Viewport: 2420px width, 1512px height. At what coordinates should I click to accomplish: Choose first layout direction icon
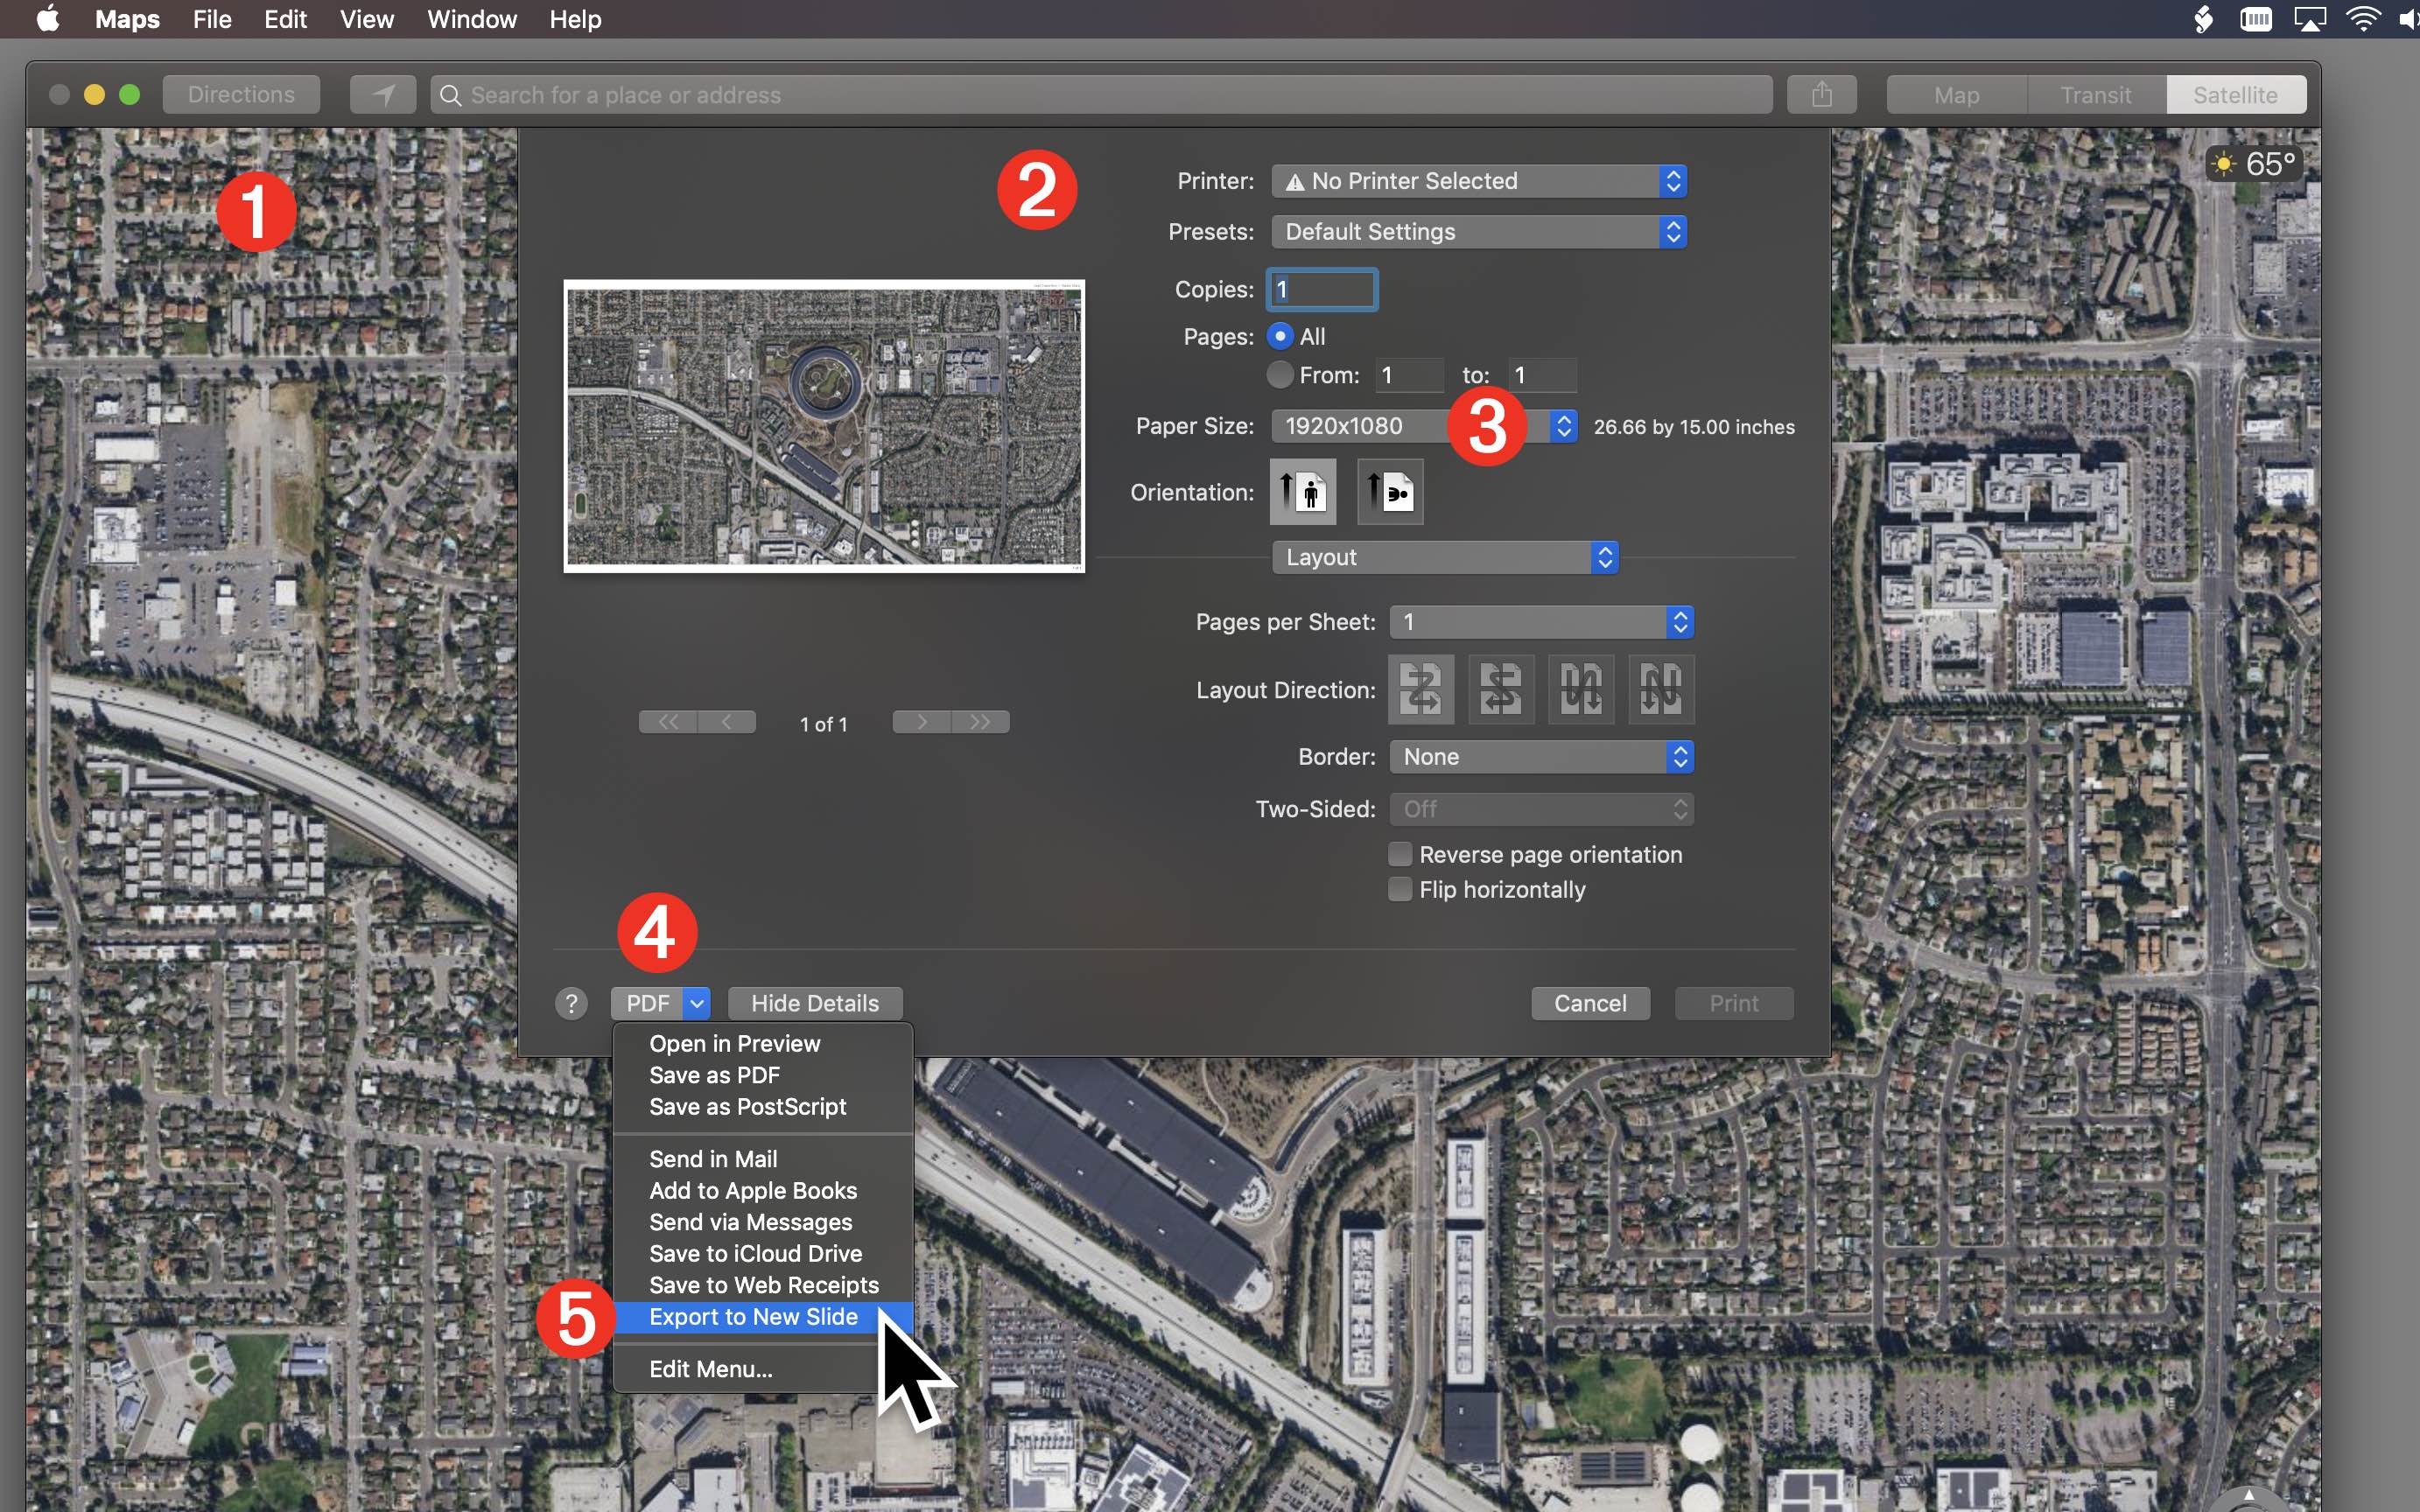(1420, 689)
